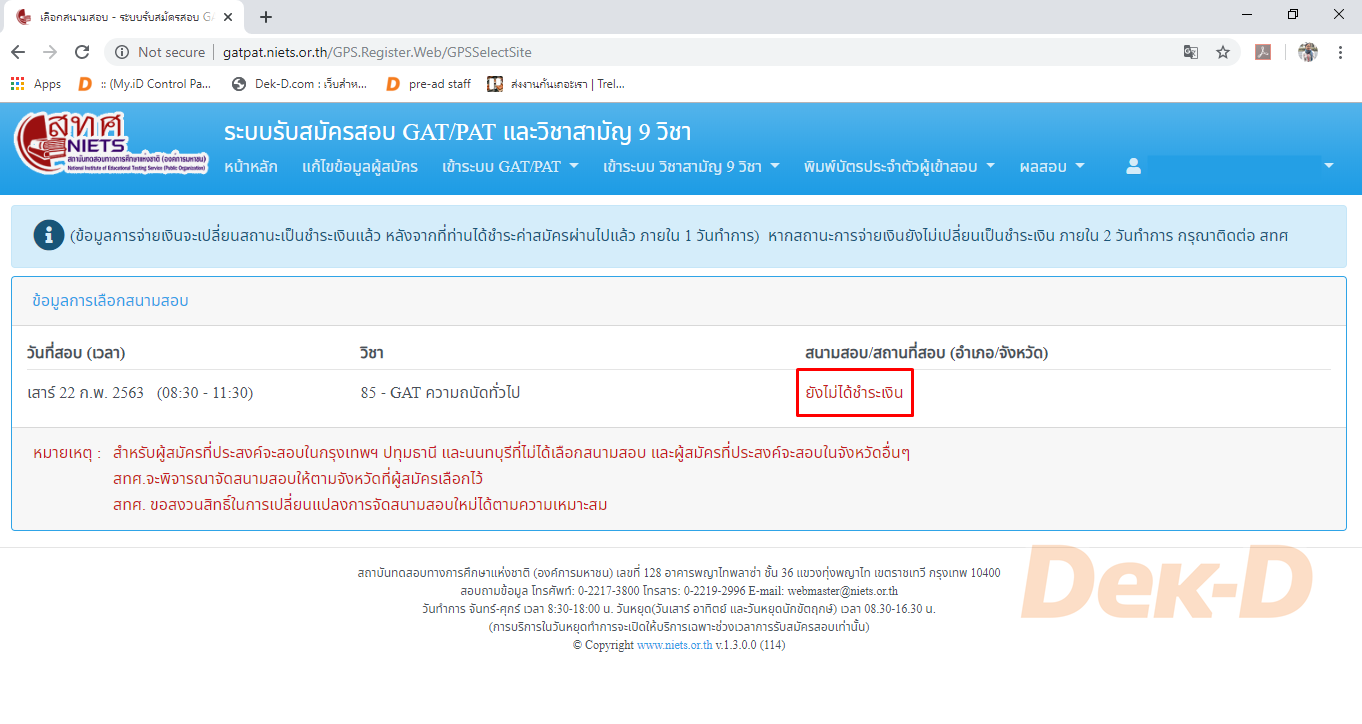Bookmark this page with the star icon

pos(1222,52)
